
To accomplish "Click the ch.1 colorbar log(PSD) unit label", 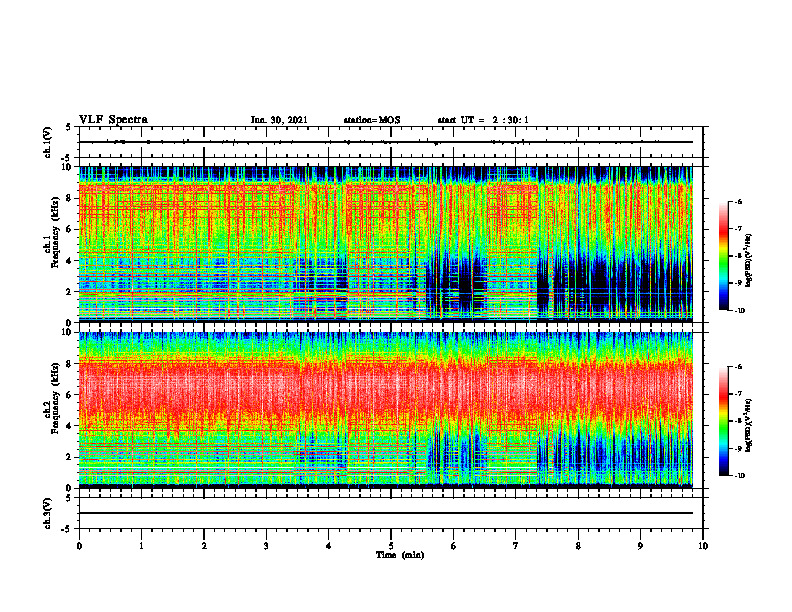I will click(749, 261).
